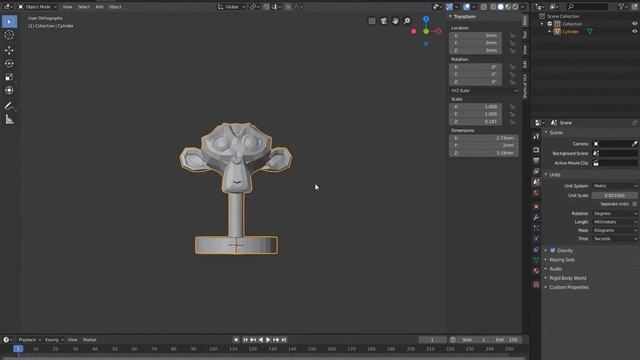This screenshot has height=360, width=640.
Task: Choose the Measure ruler tool
Action: point(9,119)
